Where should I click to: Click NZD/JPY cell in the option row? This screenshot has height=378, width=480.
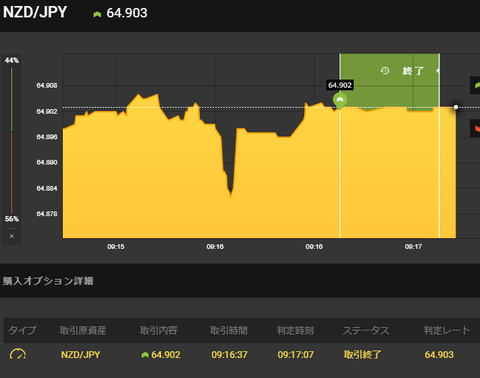pyautogui.click(x=80, y=355)
